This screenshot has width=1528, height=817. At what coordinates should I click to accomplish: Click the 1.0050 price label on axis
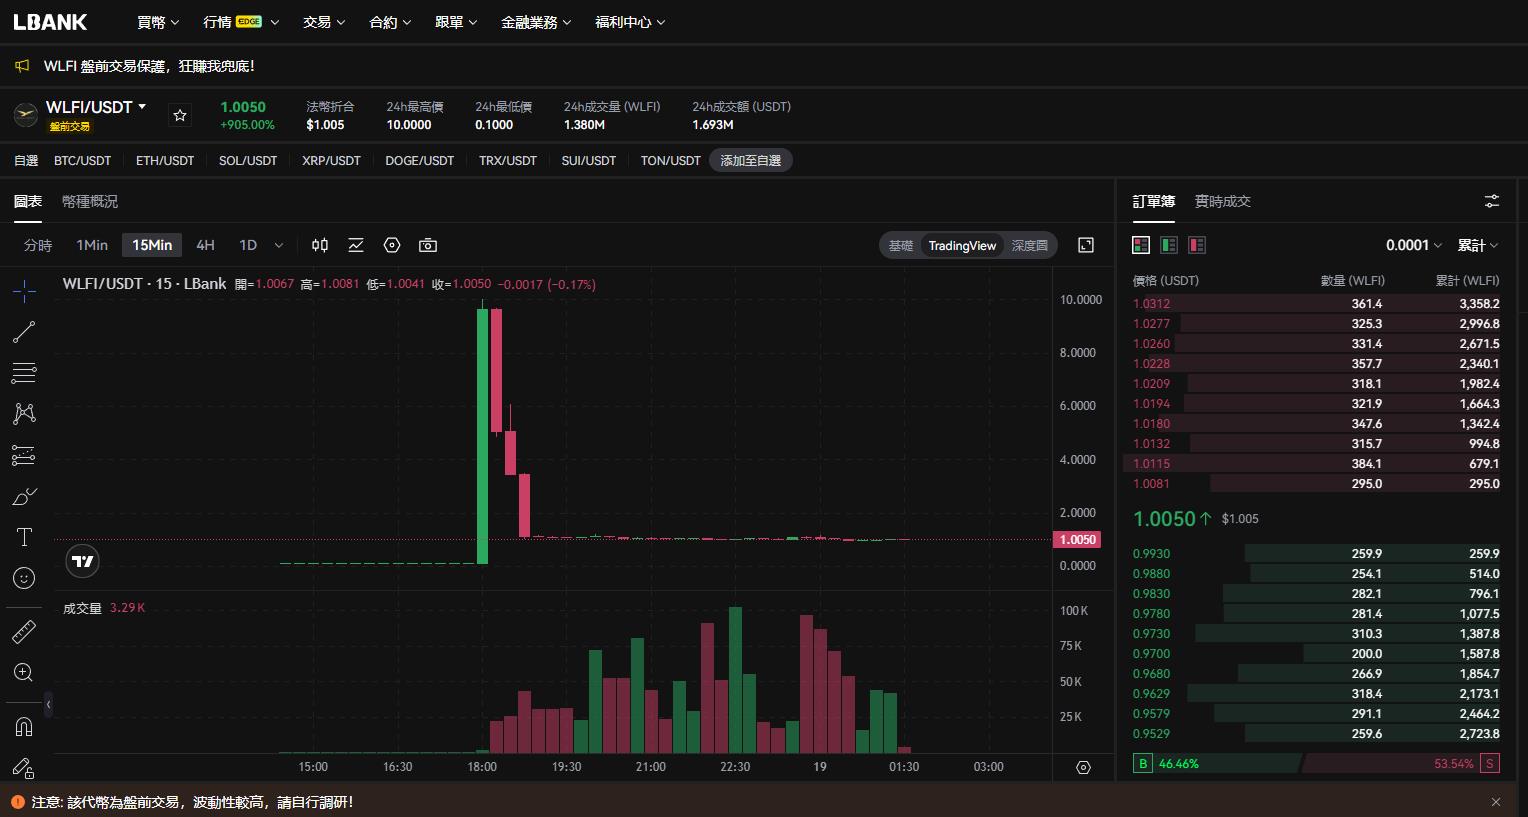[1077, 539]
